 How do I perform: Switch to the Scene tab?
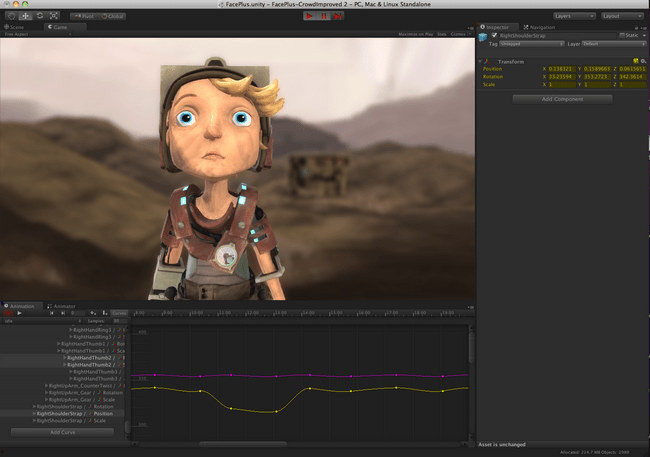16,27
